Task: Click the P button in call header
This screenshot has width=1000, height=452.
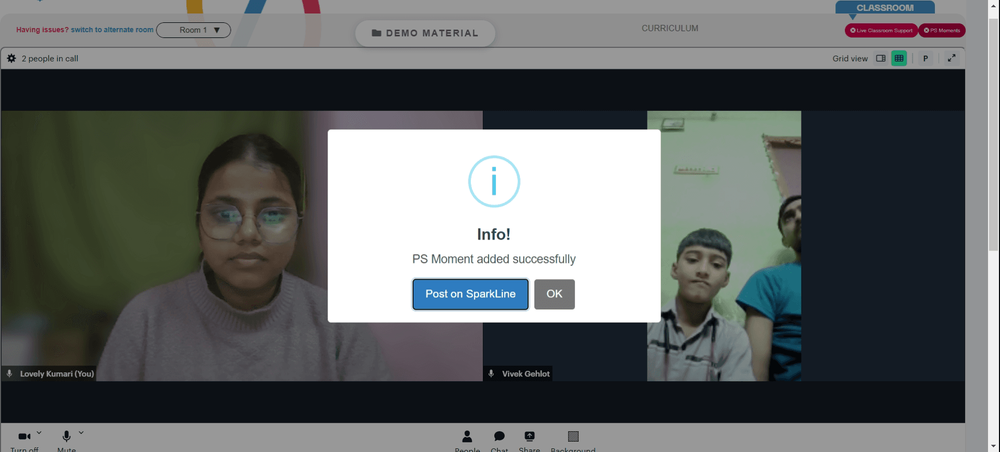Action: [x=925, y=58]
